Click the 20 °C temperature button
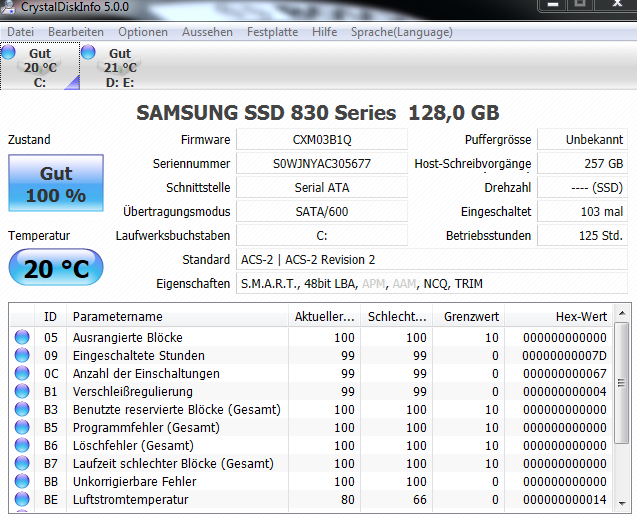Image resolution: width=637 pixels, height=519 pixels. 56,268
